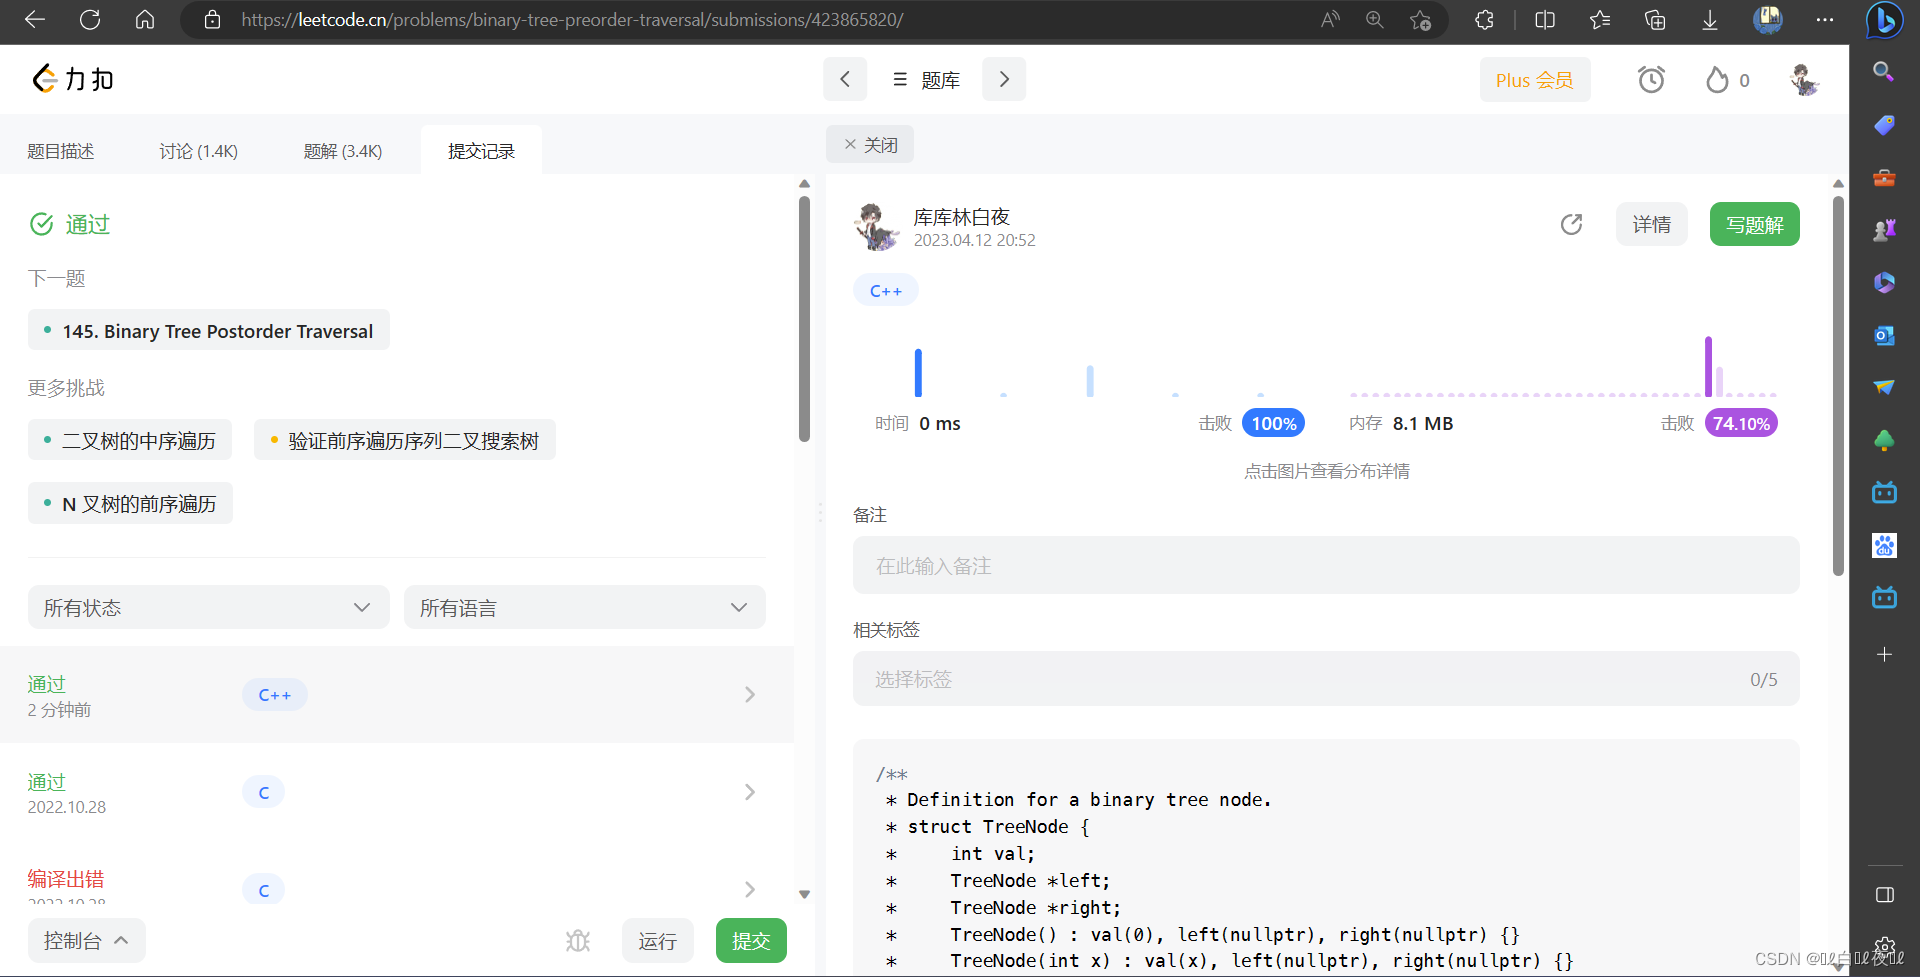This screenshot has height=977, width=1920.
Task: Click the Plus 会员 button
Action: coord(1535,80)
